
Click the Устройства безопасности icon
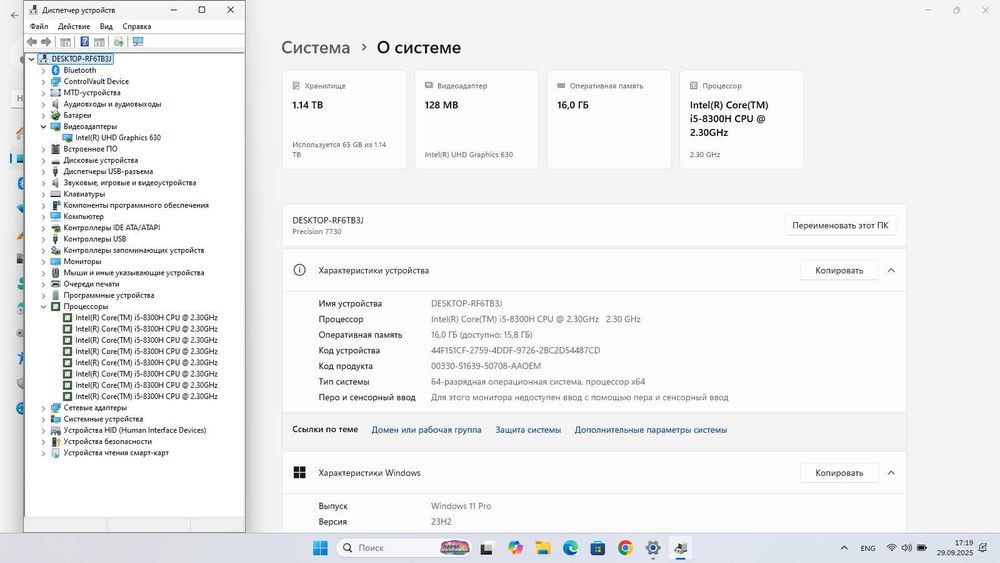point(55,441)
